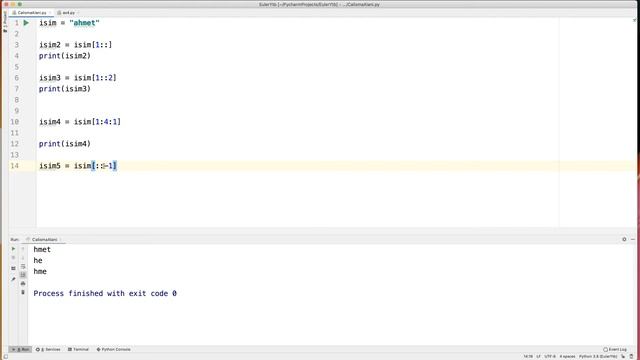
Task: Change file encoding UTF-8 in status bar
Action: tap(550, 356)
